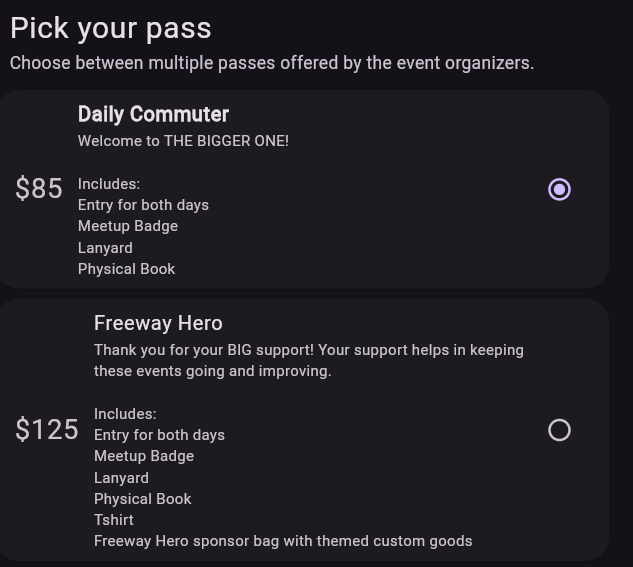Click "Physical Book" in the Daily Commuter card
The image size is (633, 567).
(x=126, y=269)
